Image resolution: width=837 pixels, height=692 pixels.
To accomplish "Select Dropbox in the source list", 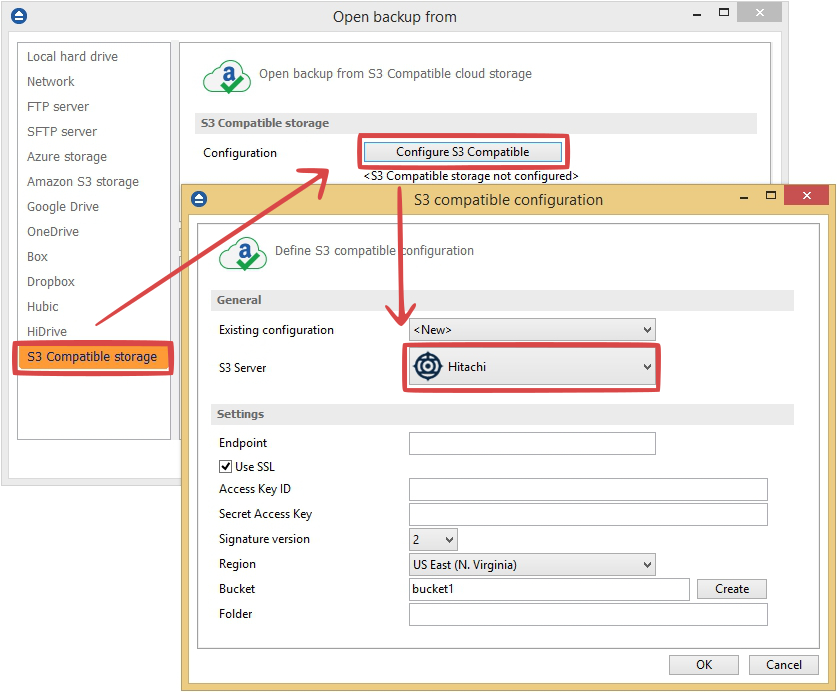I will coord(51,282).
